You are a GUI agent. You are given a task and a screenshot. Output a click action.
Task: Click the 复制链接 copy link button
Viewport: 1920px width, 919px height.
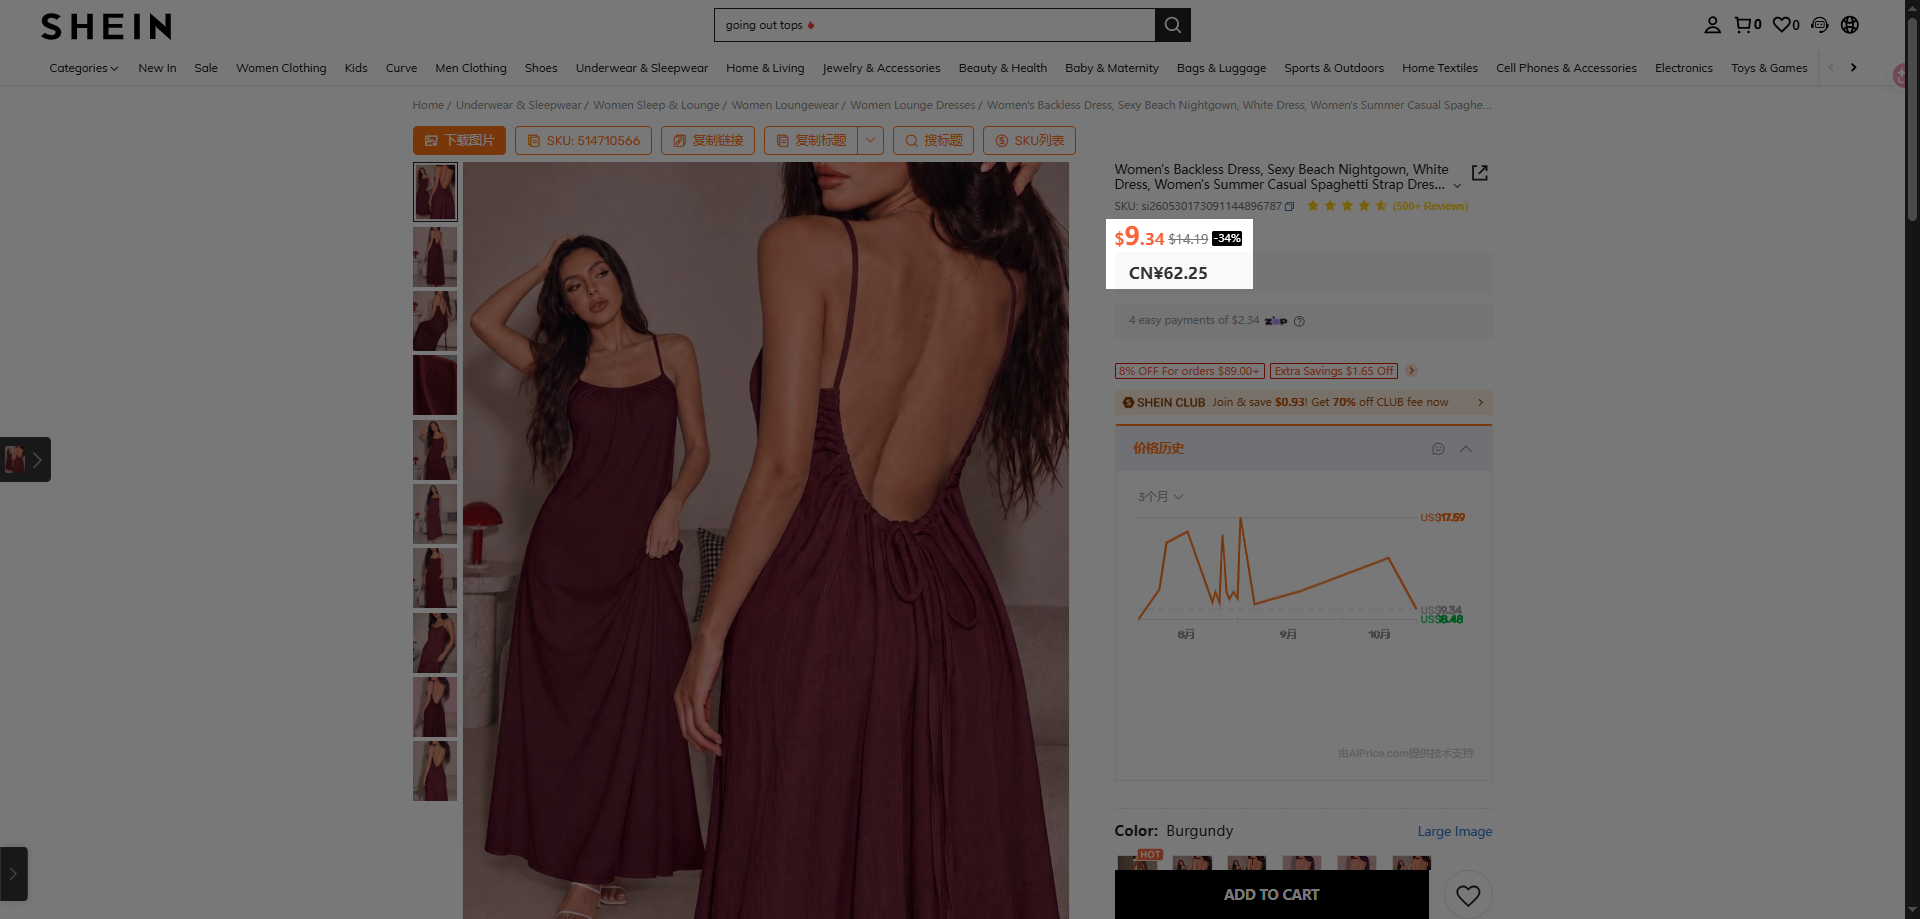pos(708,141)
